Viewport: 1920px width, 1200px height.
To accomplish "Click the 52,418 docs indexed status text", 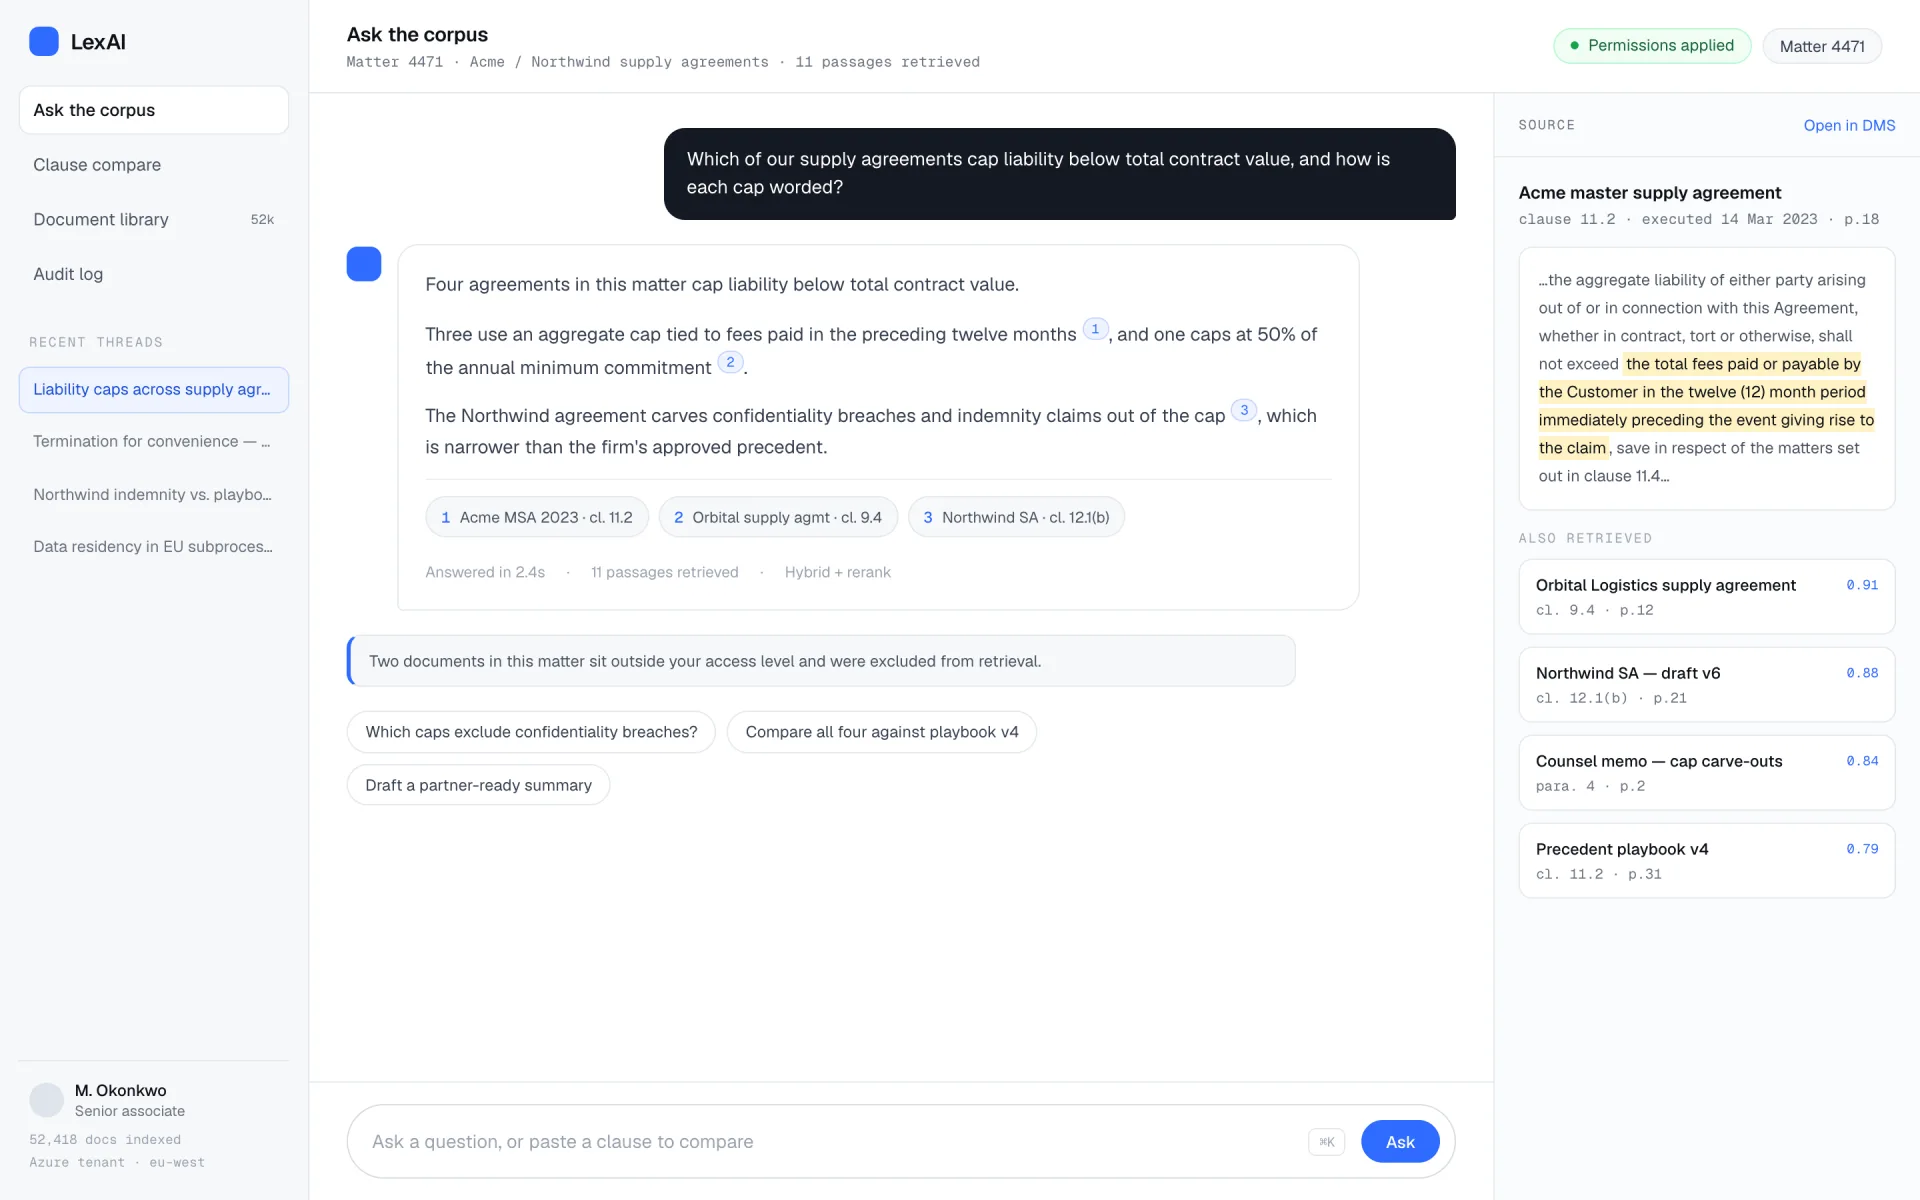I will [x=105, y=1140].
